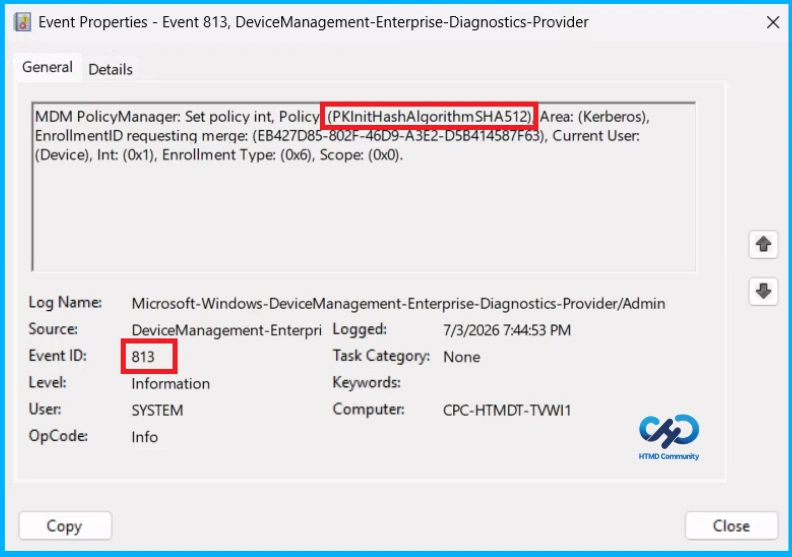Click inside the event description text box
The image size is (792, 557).
tap(364, 187)
